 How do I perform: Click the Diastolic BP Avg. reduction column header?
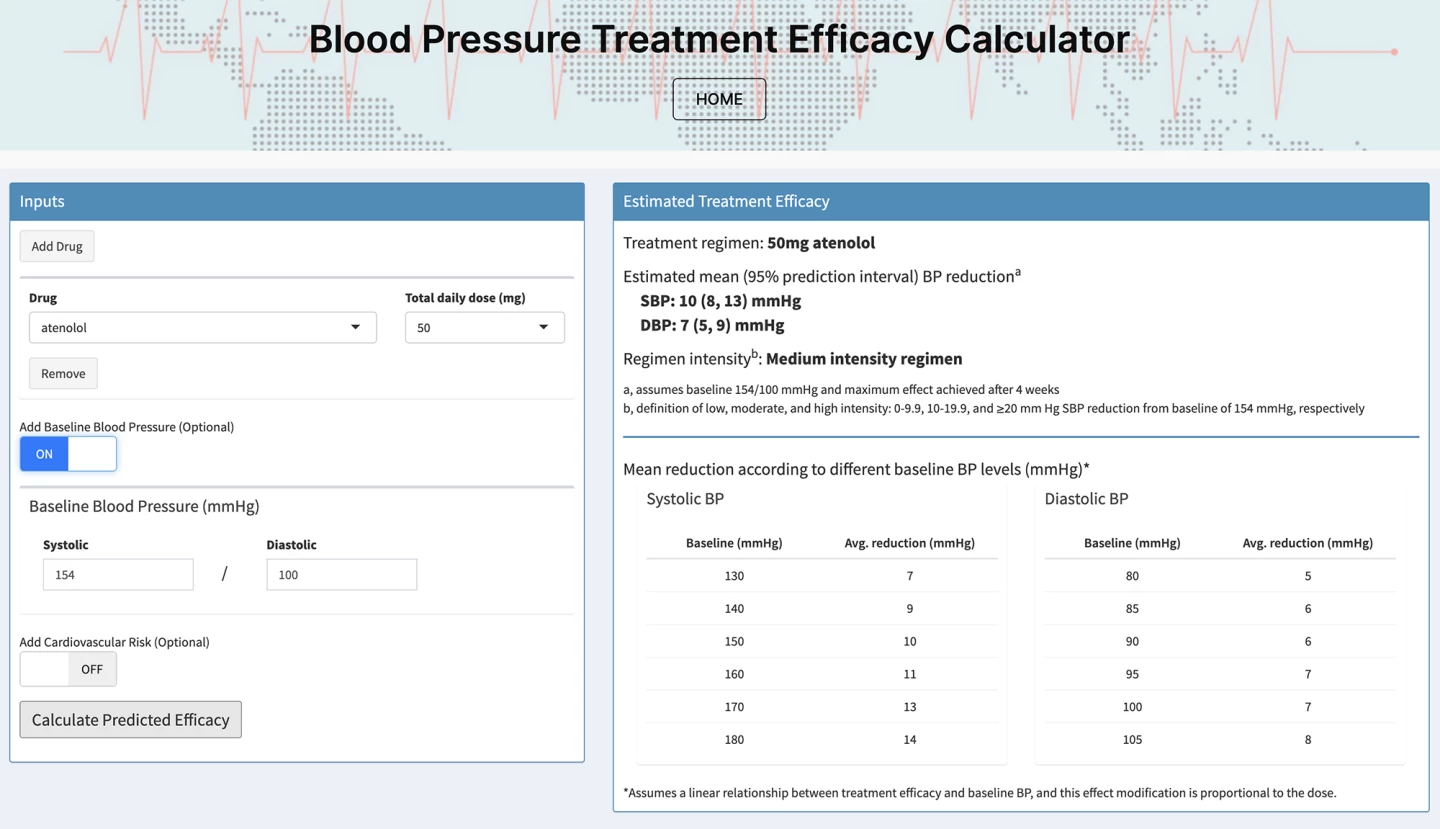(1307, 543)
